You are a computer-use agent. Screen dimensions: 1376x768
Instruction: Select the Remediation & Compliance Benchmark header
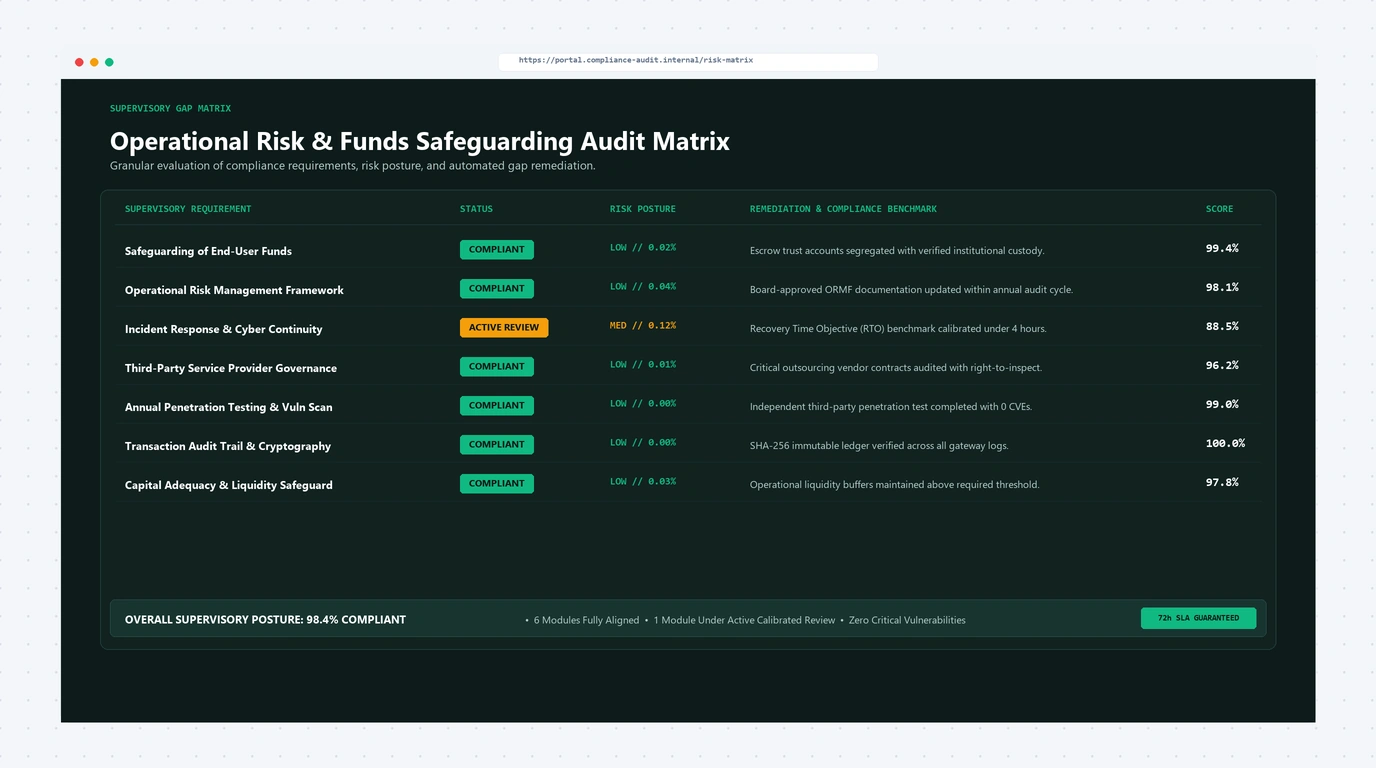(843, 209)
